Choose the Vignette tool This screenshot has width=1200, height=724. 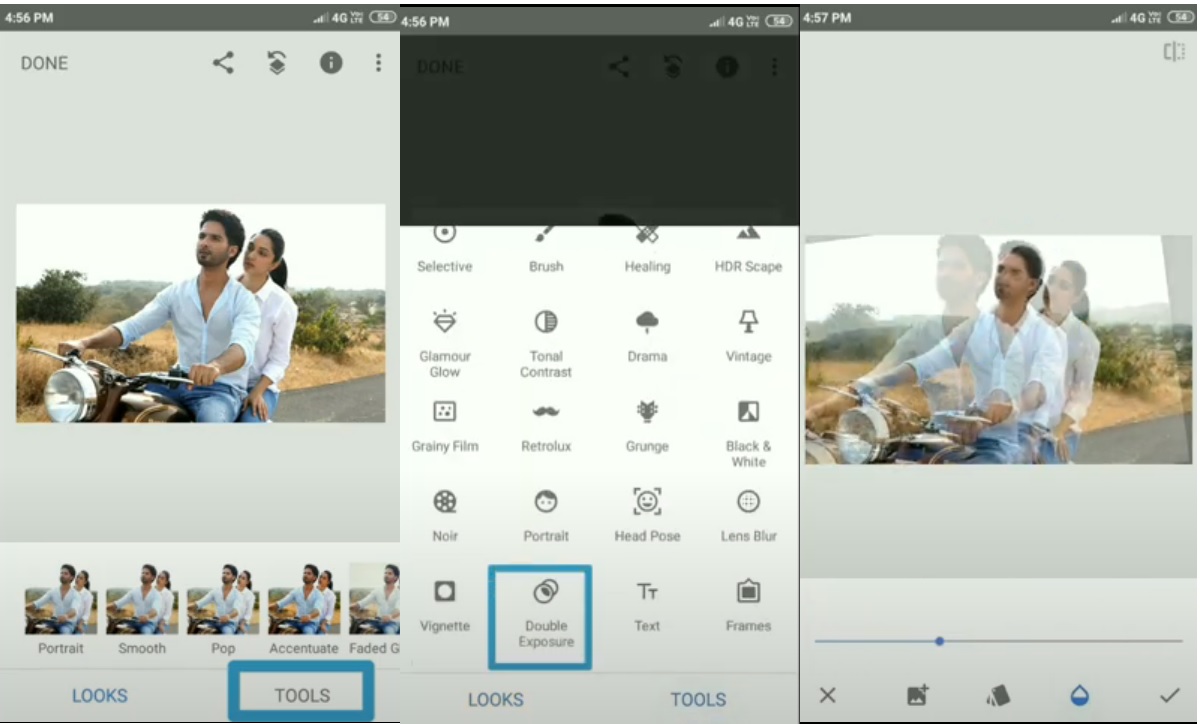[445, 605]
